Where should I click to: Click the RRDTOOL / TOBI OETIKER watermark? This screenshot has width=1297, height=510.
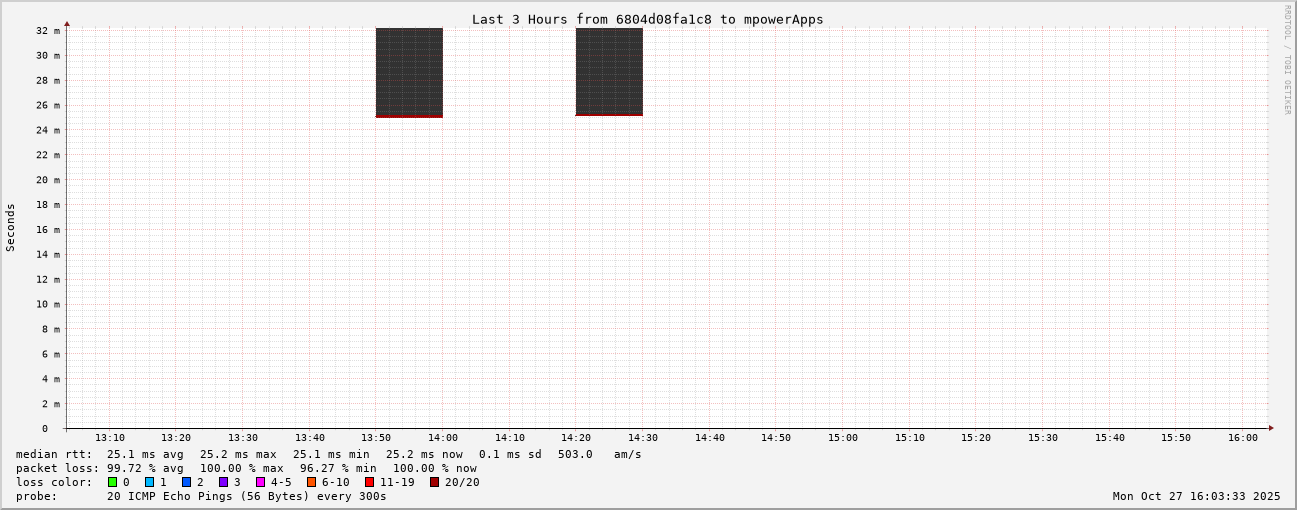point(1287,59)
